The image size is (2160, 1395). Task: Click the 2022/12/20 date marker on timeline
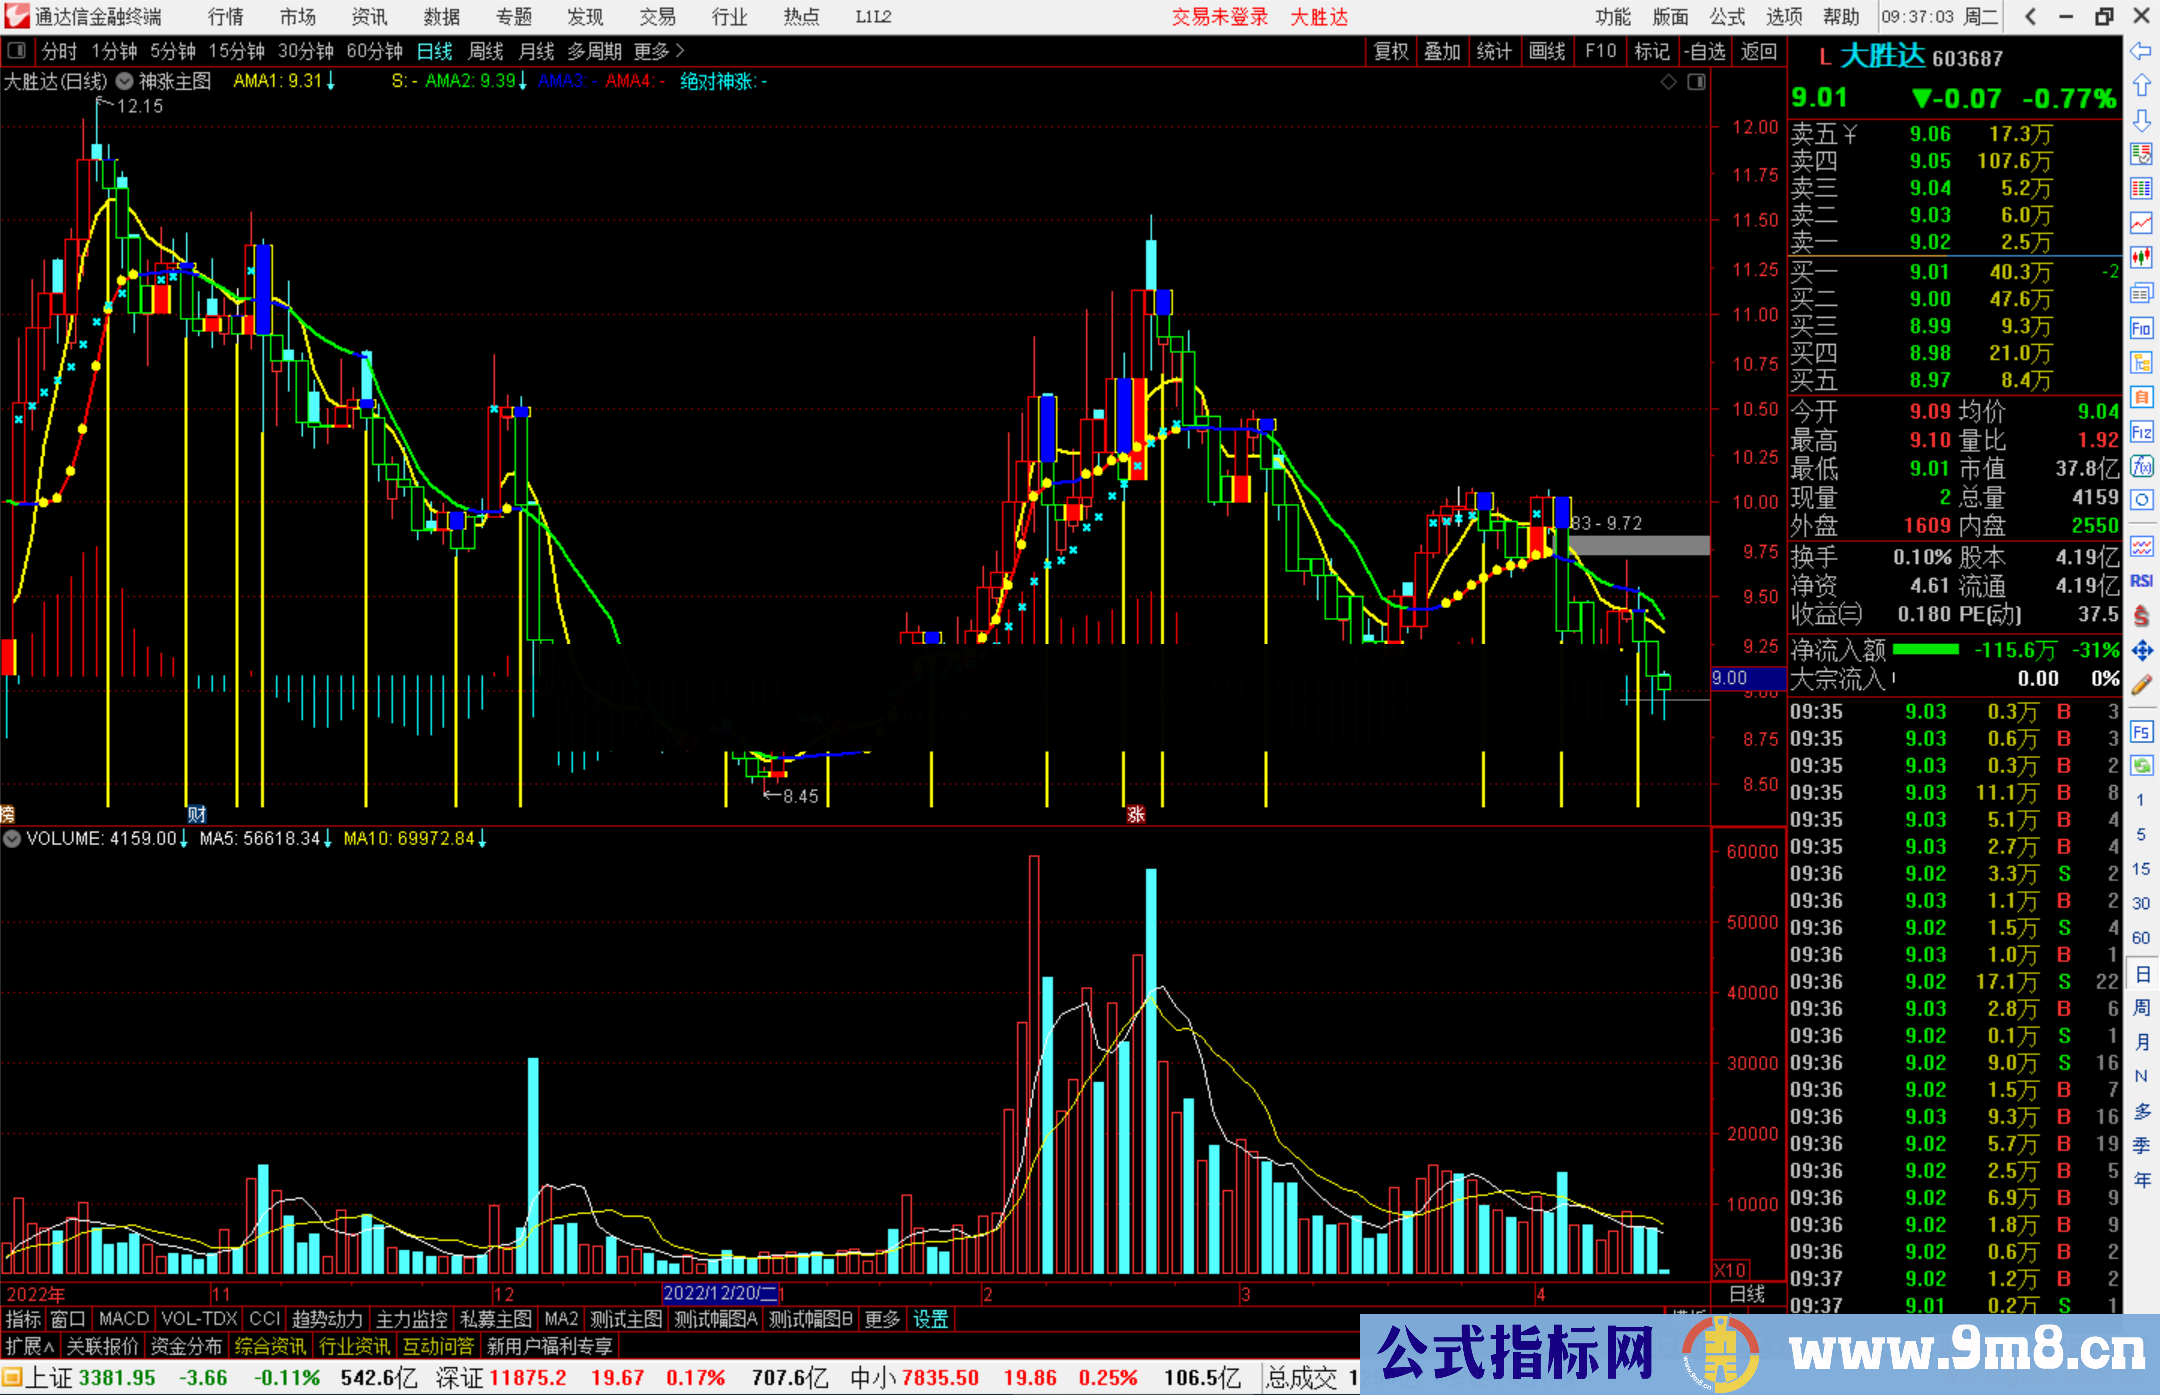(720, 1293)
